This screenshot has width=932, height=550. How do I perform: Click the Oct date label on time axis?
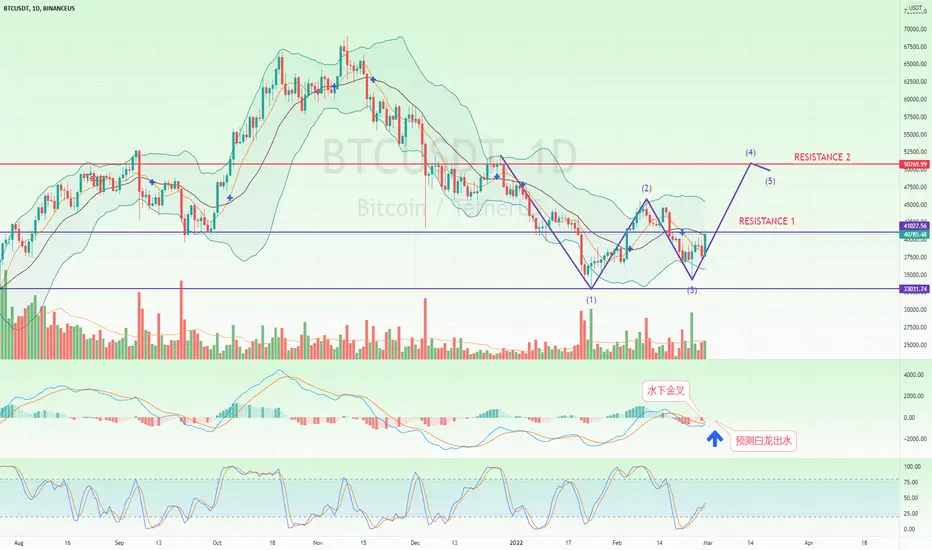pyautogui.click(x=217, y=543)
